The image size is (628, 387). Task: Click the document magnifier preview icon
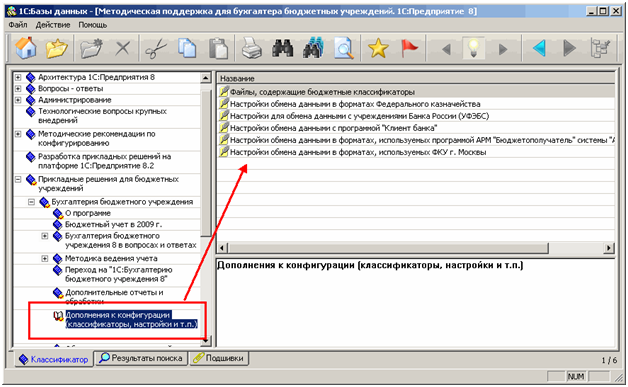[x=344, y=48]
